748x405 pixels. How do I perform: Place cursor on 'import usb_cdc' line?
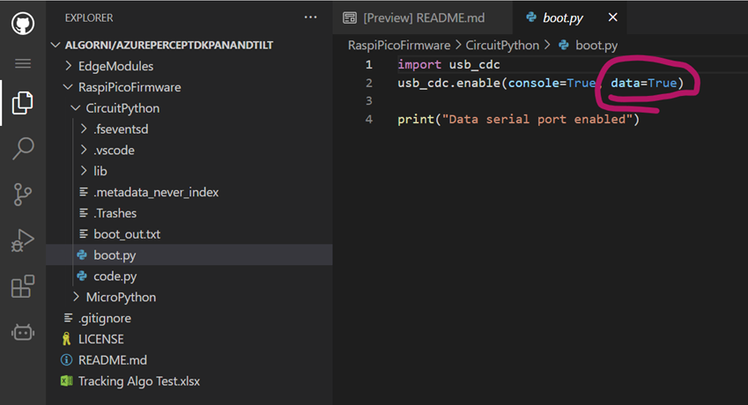pyautogui.click(x=449, y=64)
